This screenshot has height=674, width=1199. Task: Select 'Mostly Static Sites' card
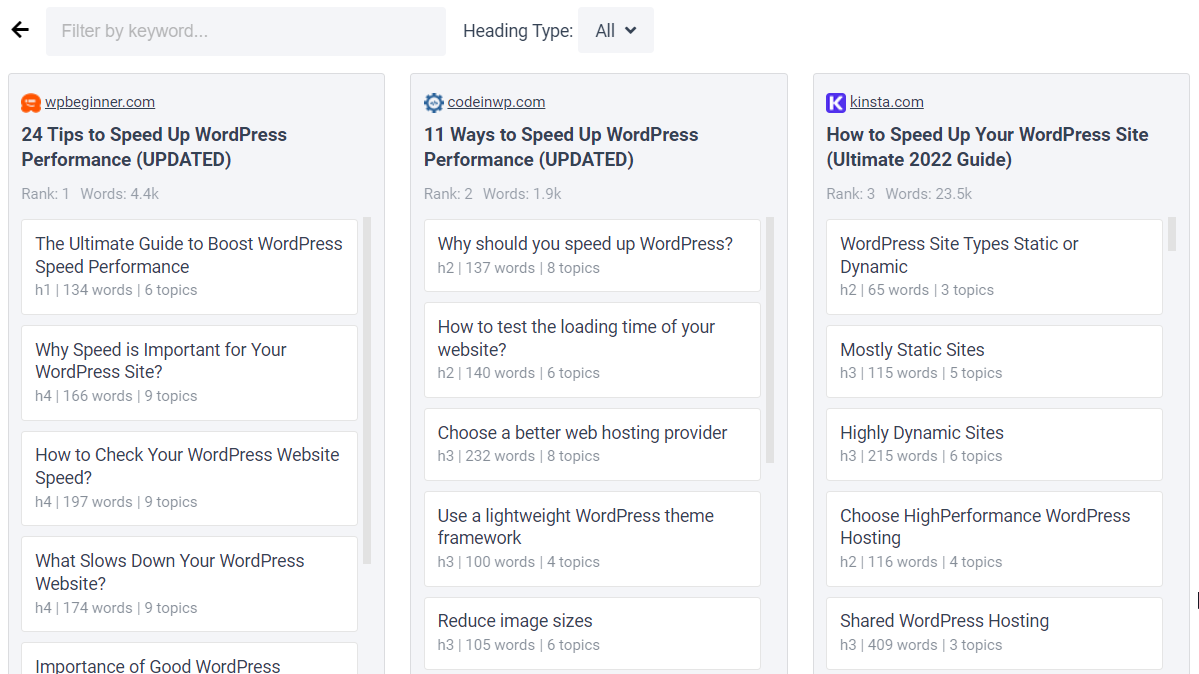[x=994, y=361]
